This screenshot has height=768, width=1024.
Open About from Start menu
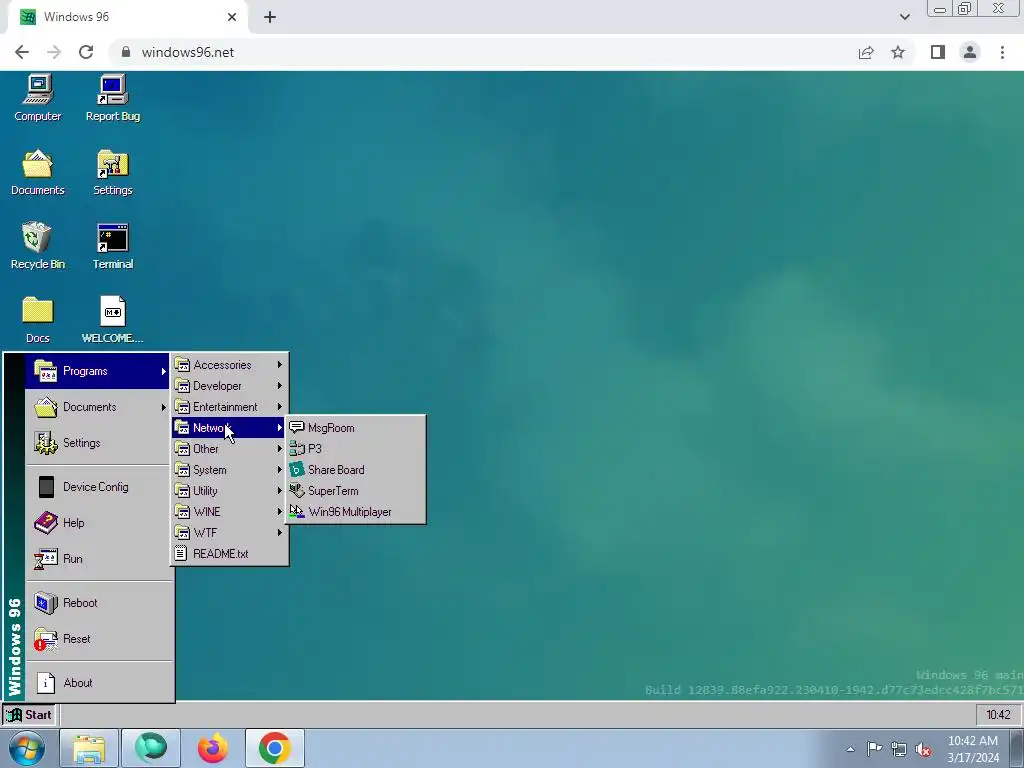[x=99, y=682]
